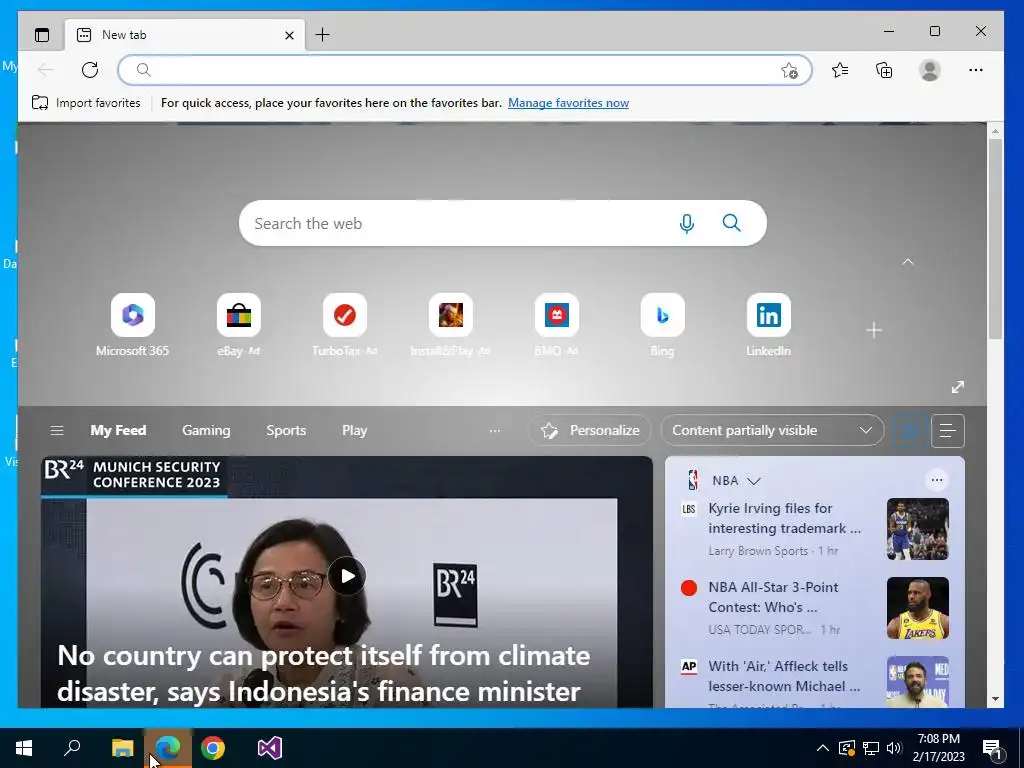Click the refresh page icon
The image size is (1024, 768).
point(90,70)
